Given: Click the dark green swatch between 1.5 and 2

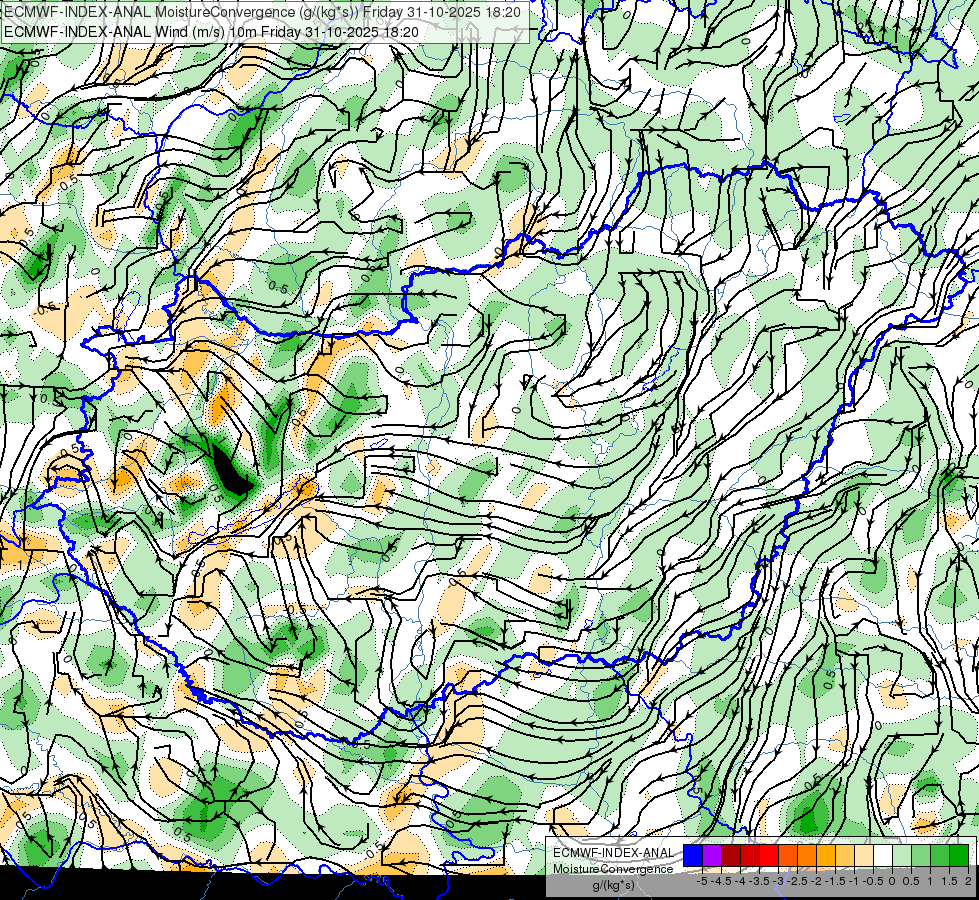Looking at the screenshot, I should [959, 855].
